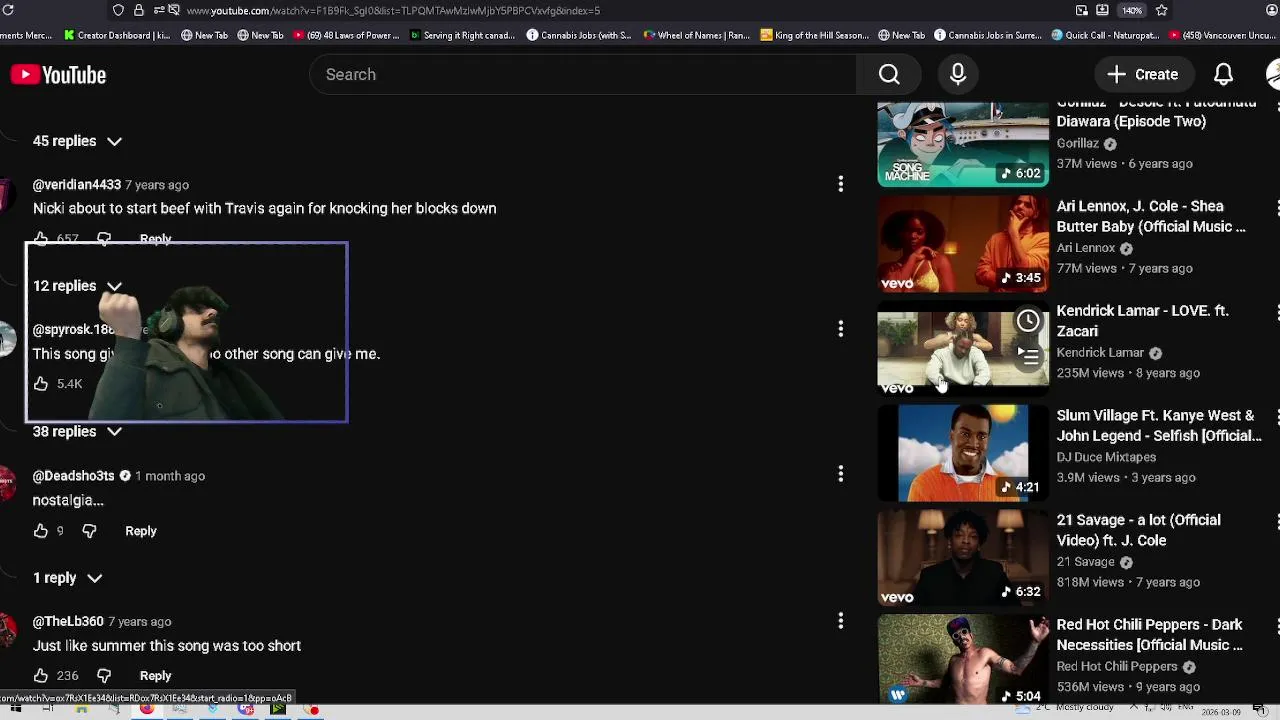Click Add to queue on Kendrick Lamar thumbnail
This screenshot has width=1280, height=720.
[x=1028, y=355]
